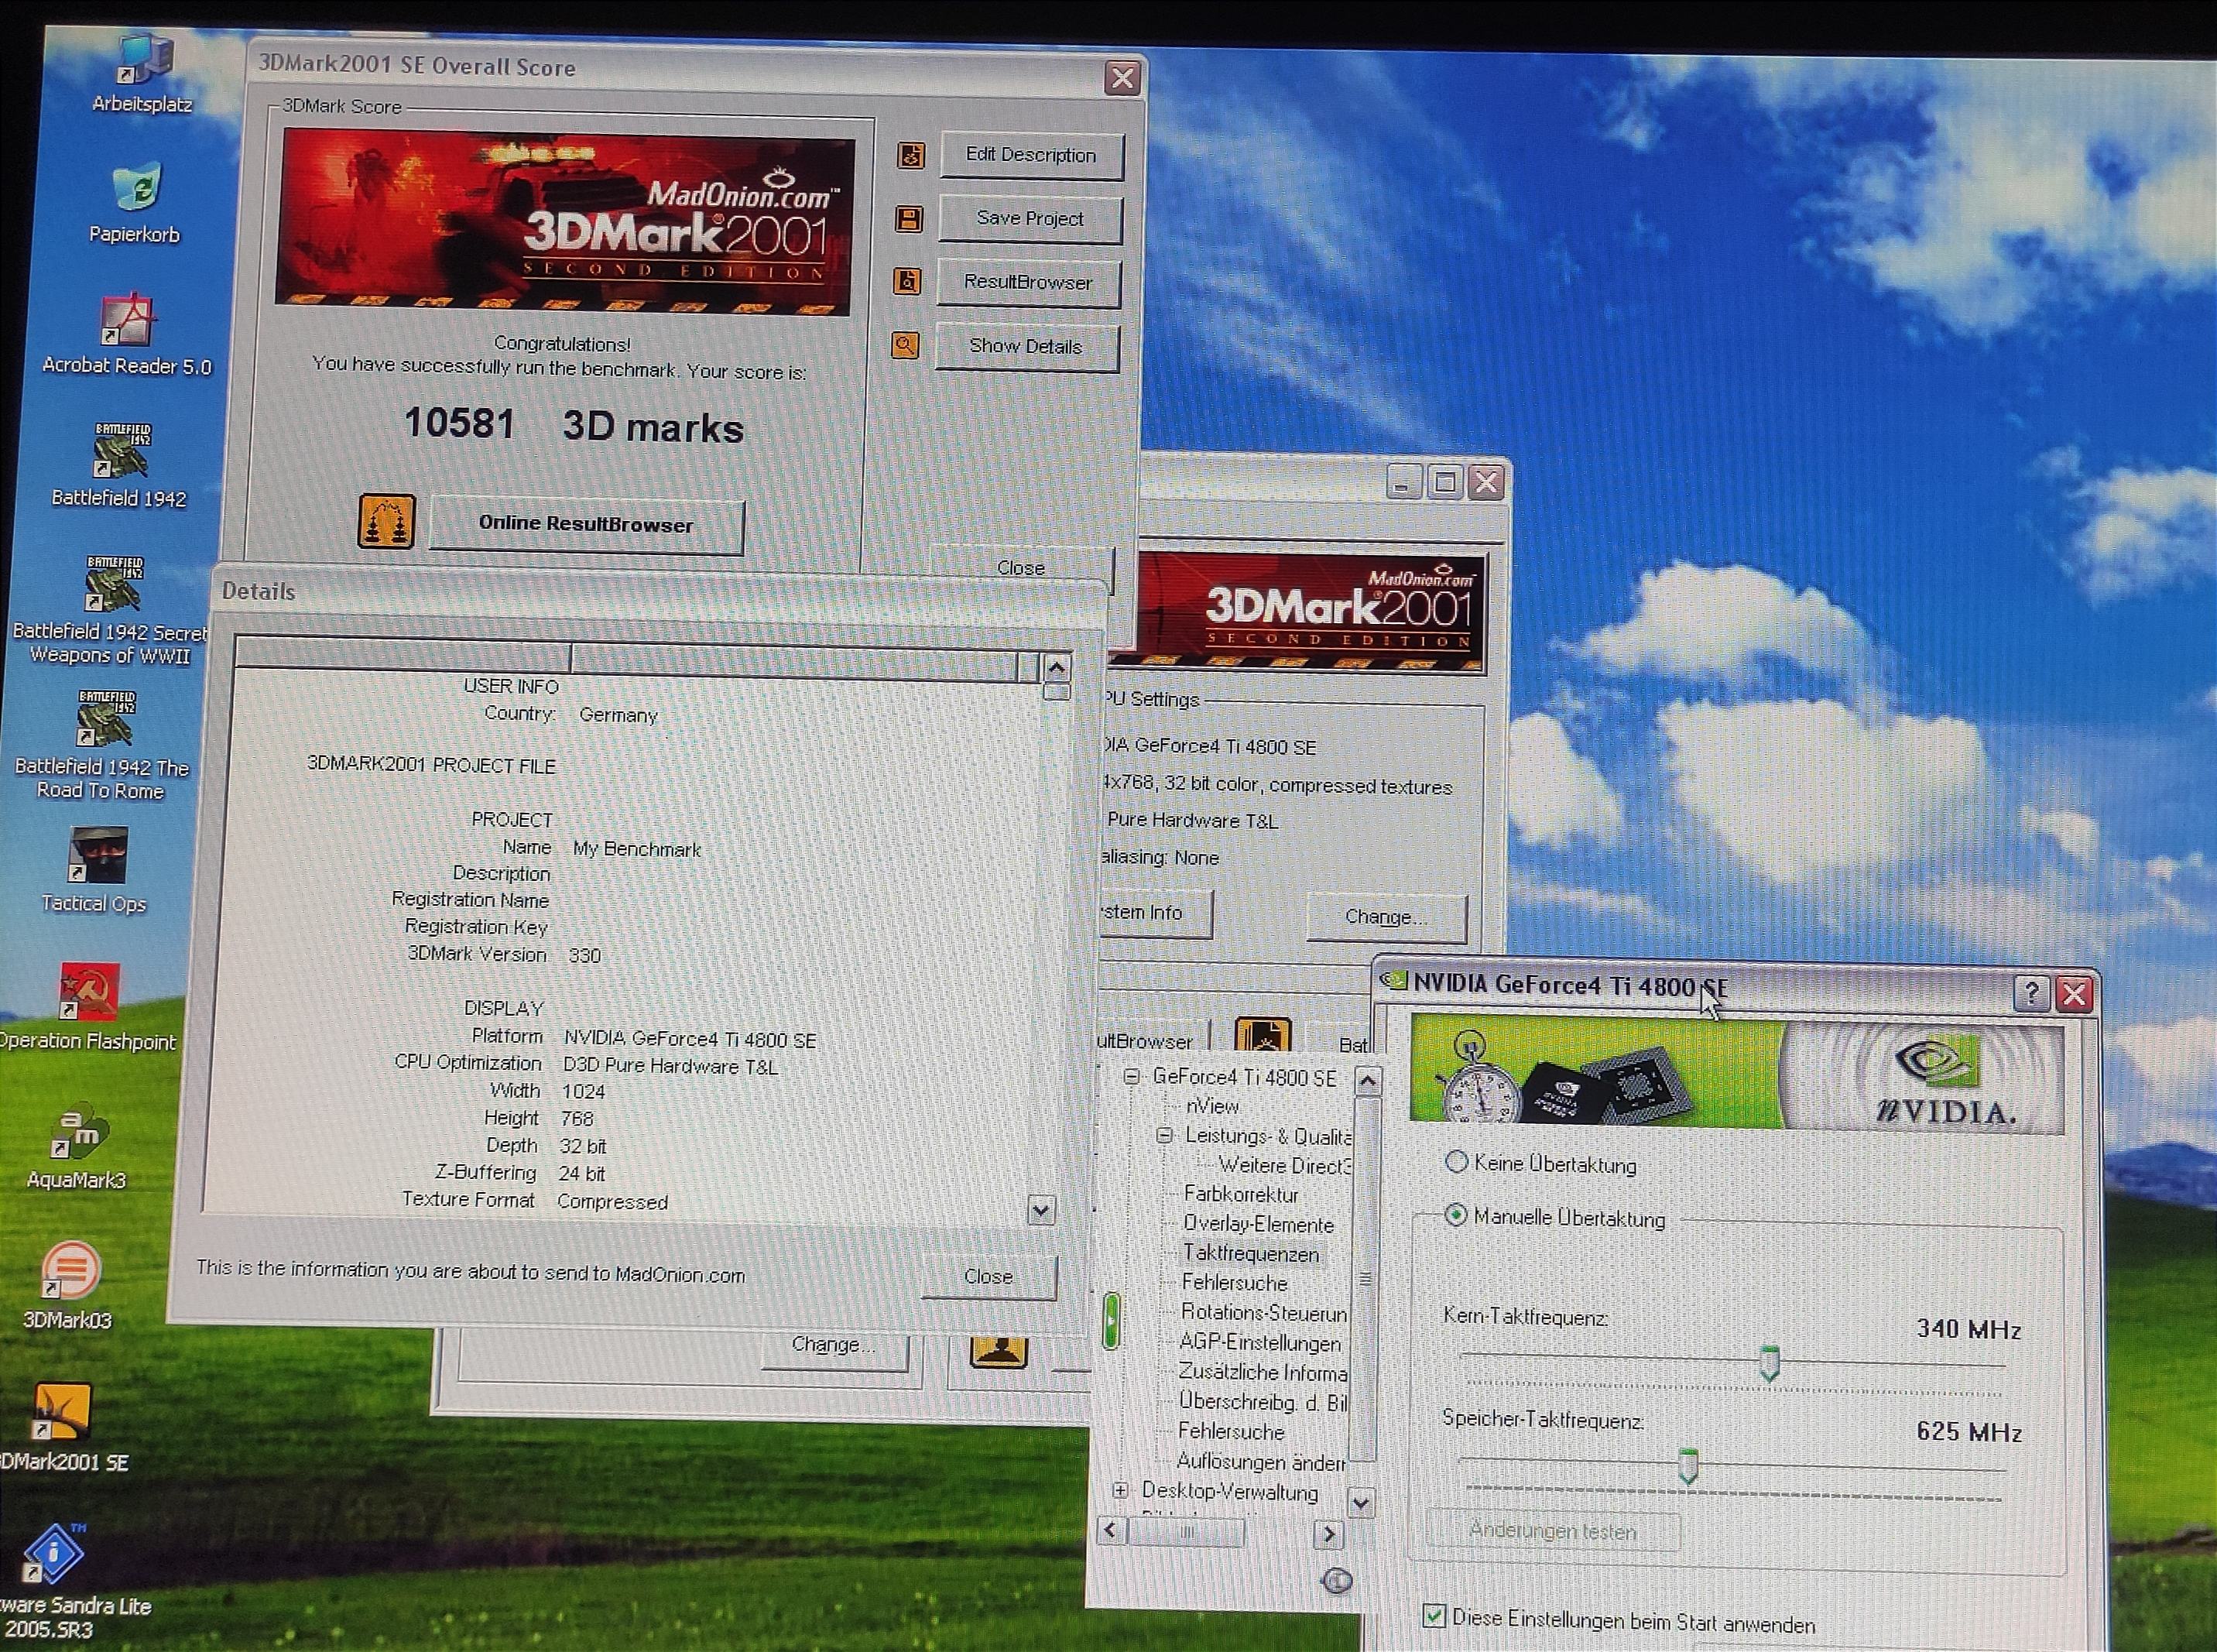
Task: Click the Speicher-Taktfrequenz slider thumb
Action: coord(1688,1466)
